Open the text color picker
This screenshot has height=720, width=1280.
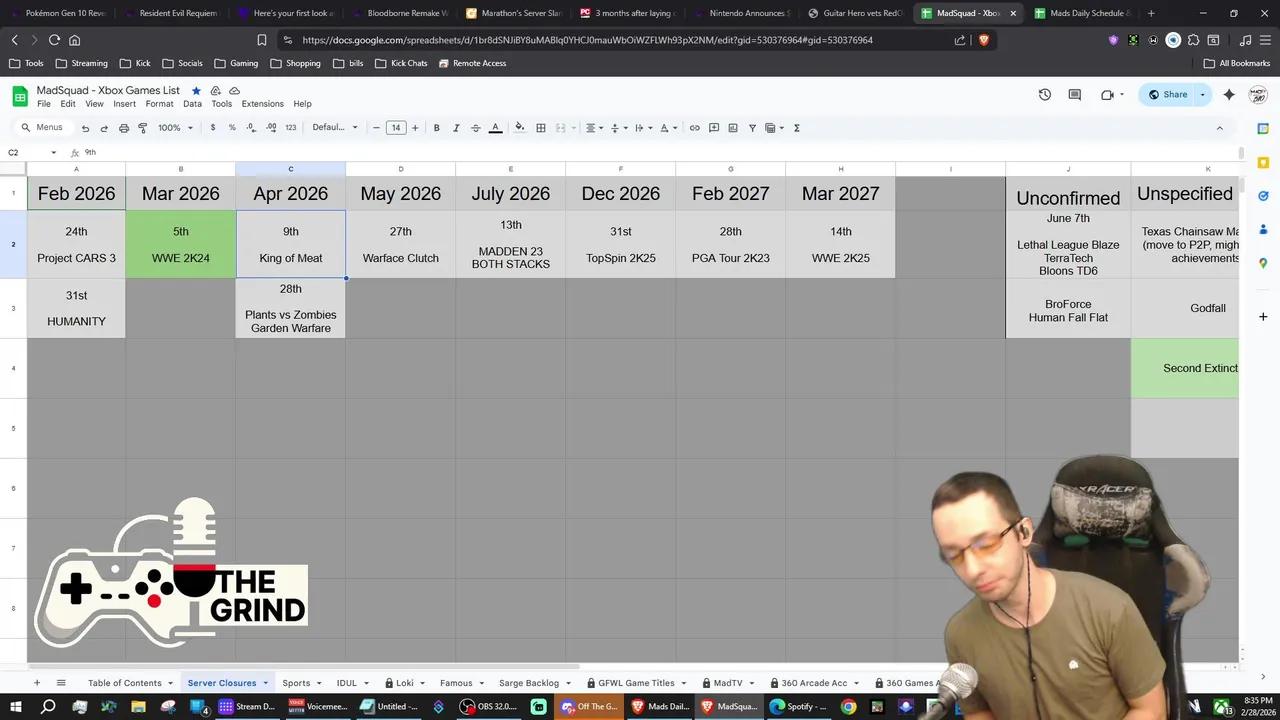pyautogui.click(x=495, y=128)
